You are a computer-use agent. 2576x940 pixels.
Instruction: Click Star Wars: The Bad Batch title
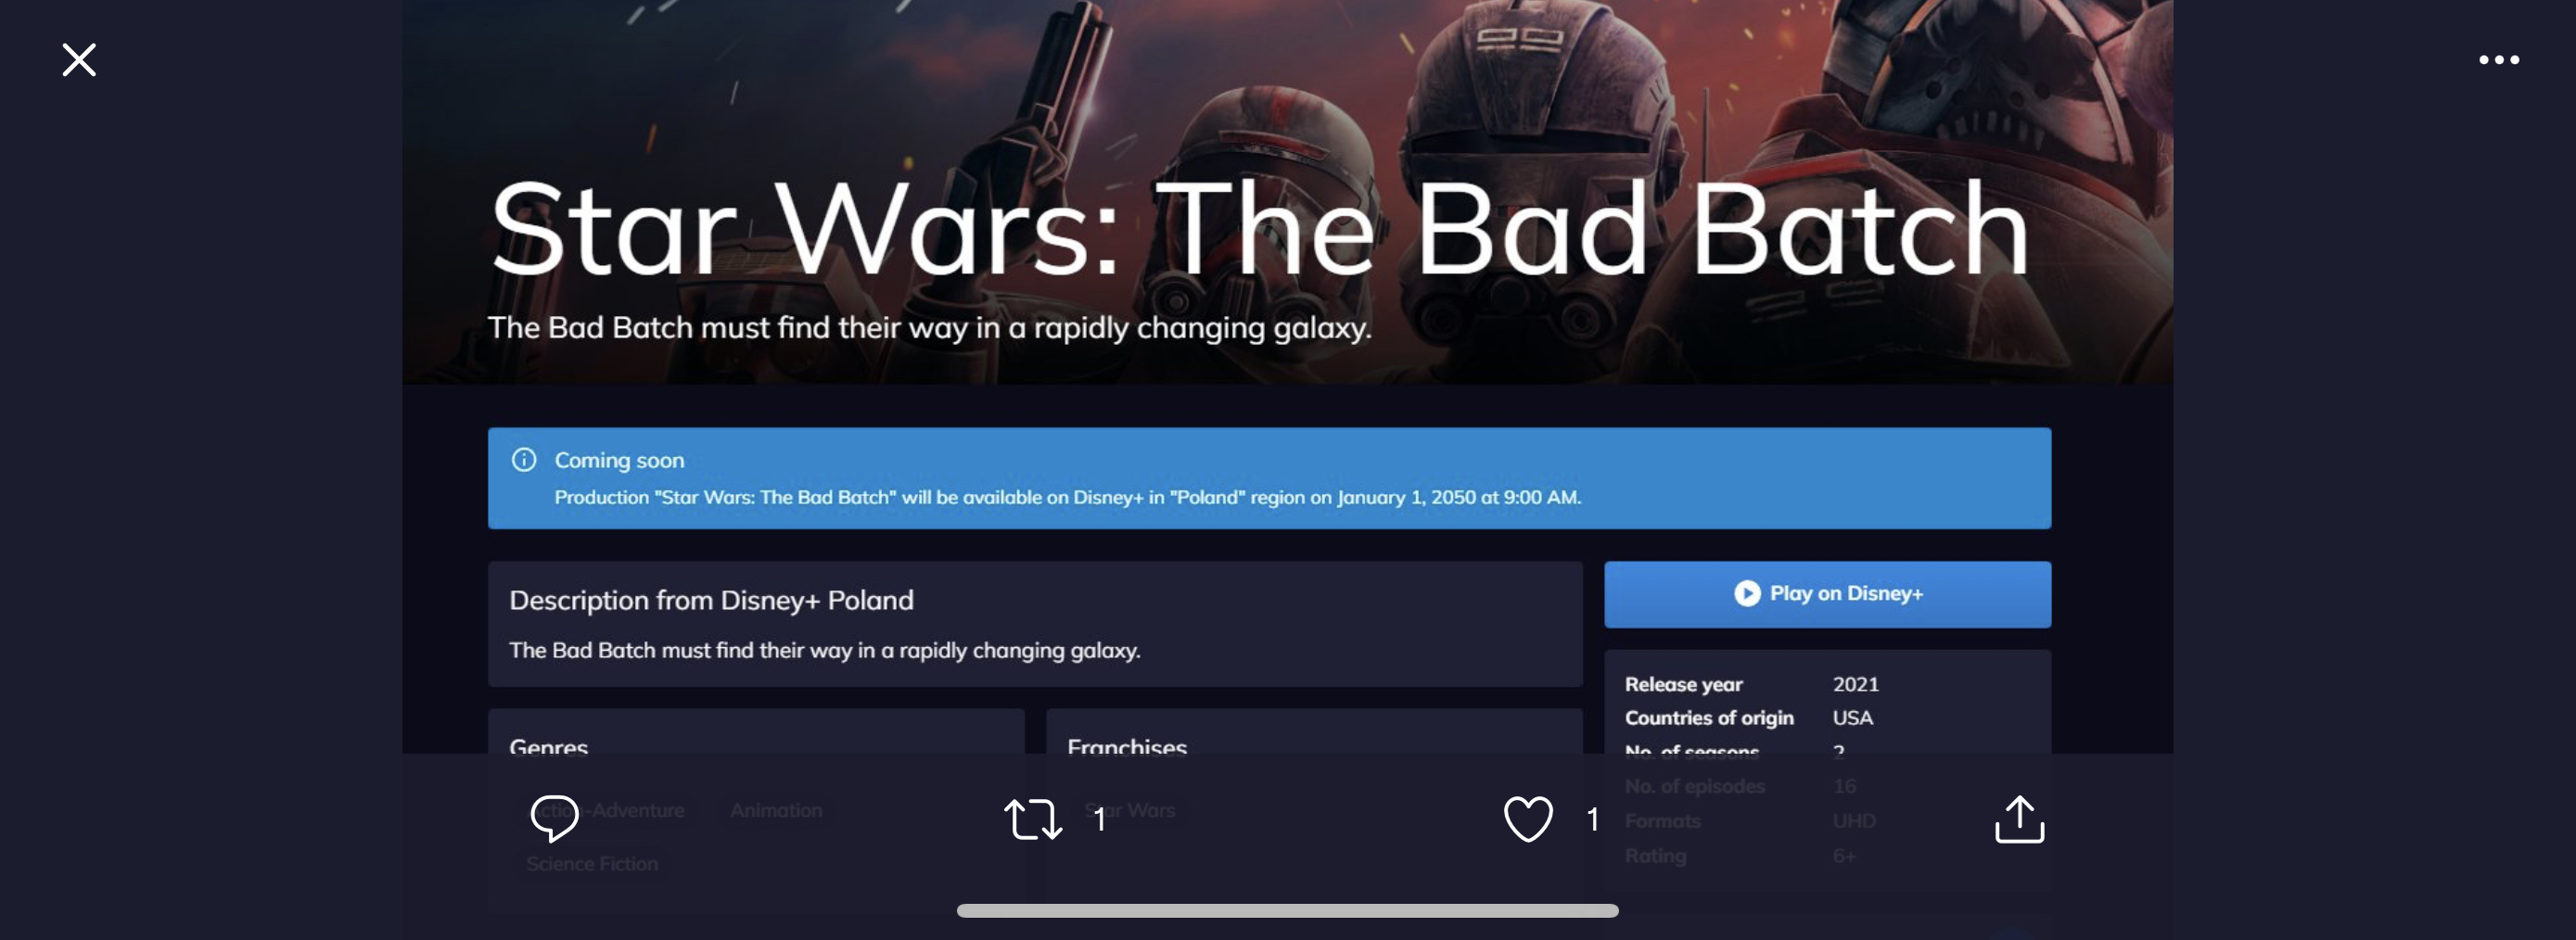pos(1259,229)
